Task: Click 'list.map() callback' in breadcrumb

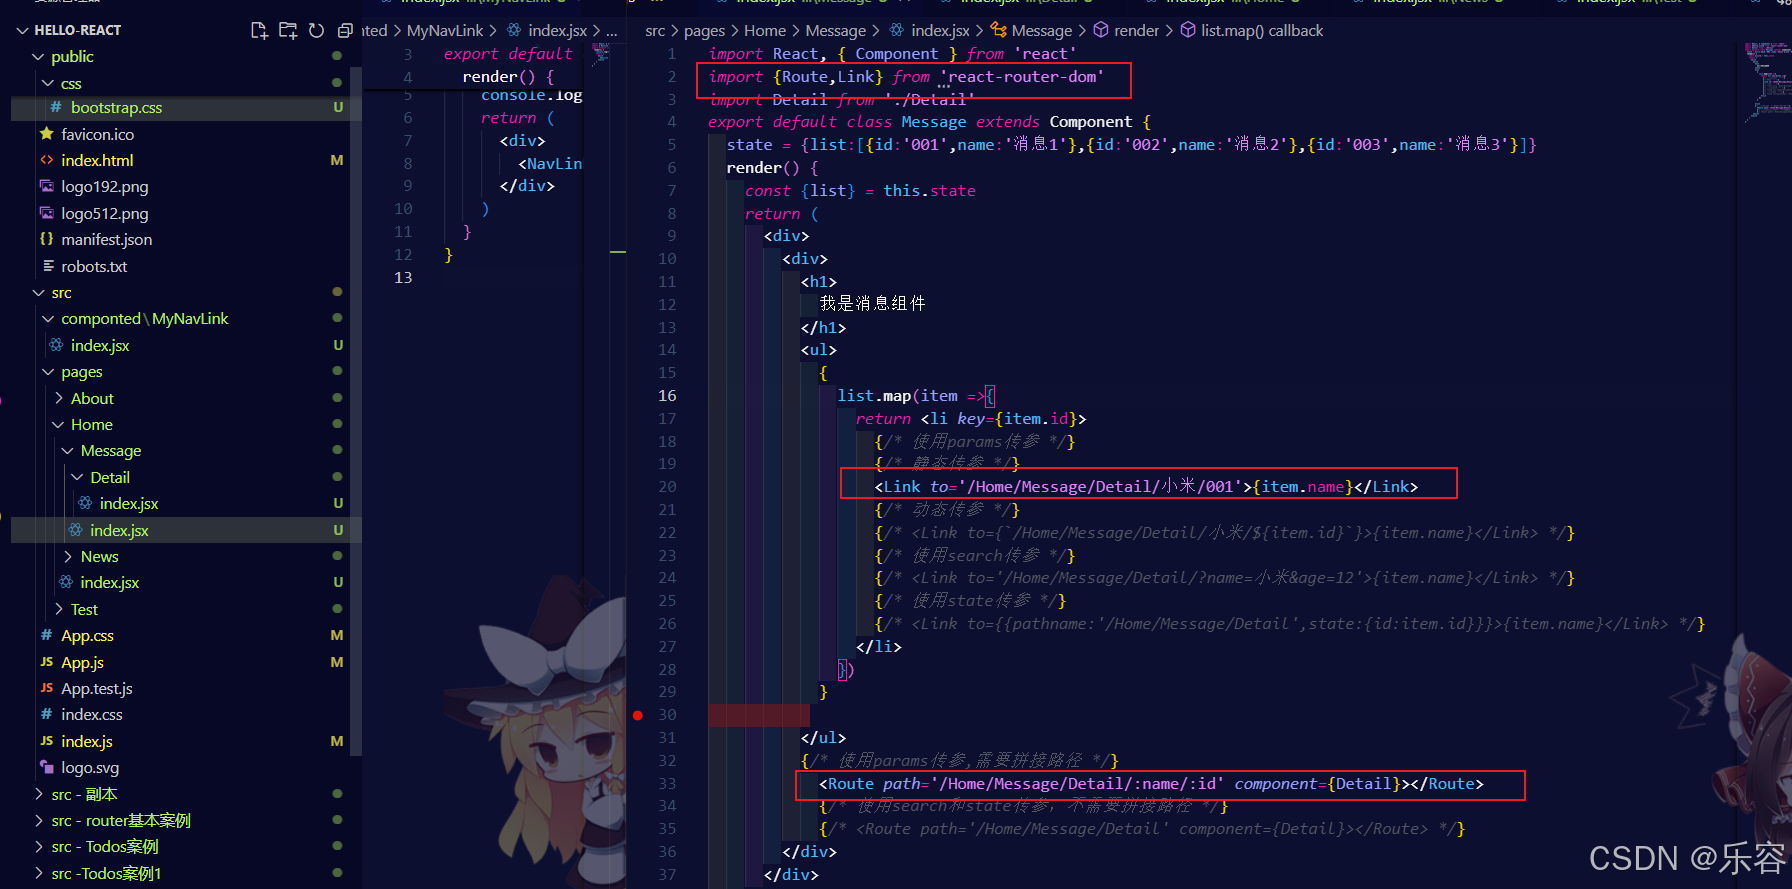Action: point(1261,31)
